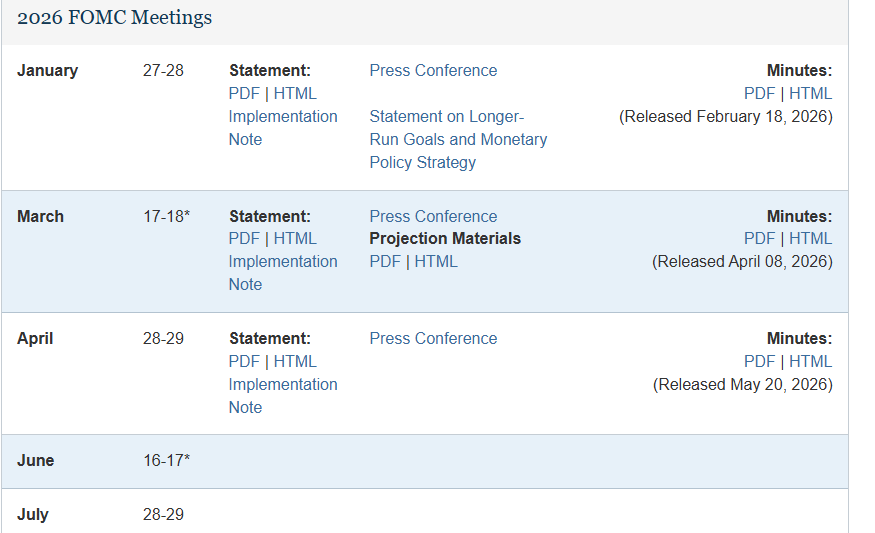
Task: Open April statement PDF link
Action: (x=244, y=361)
